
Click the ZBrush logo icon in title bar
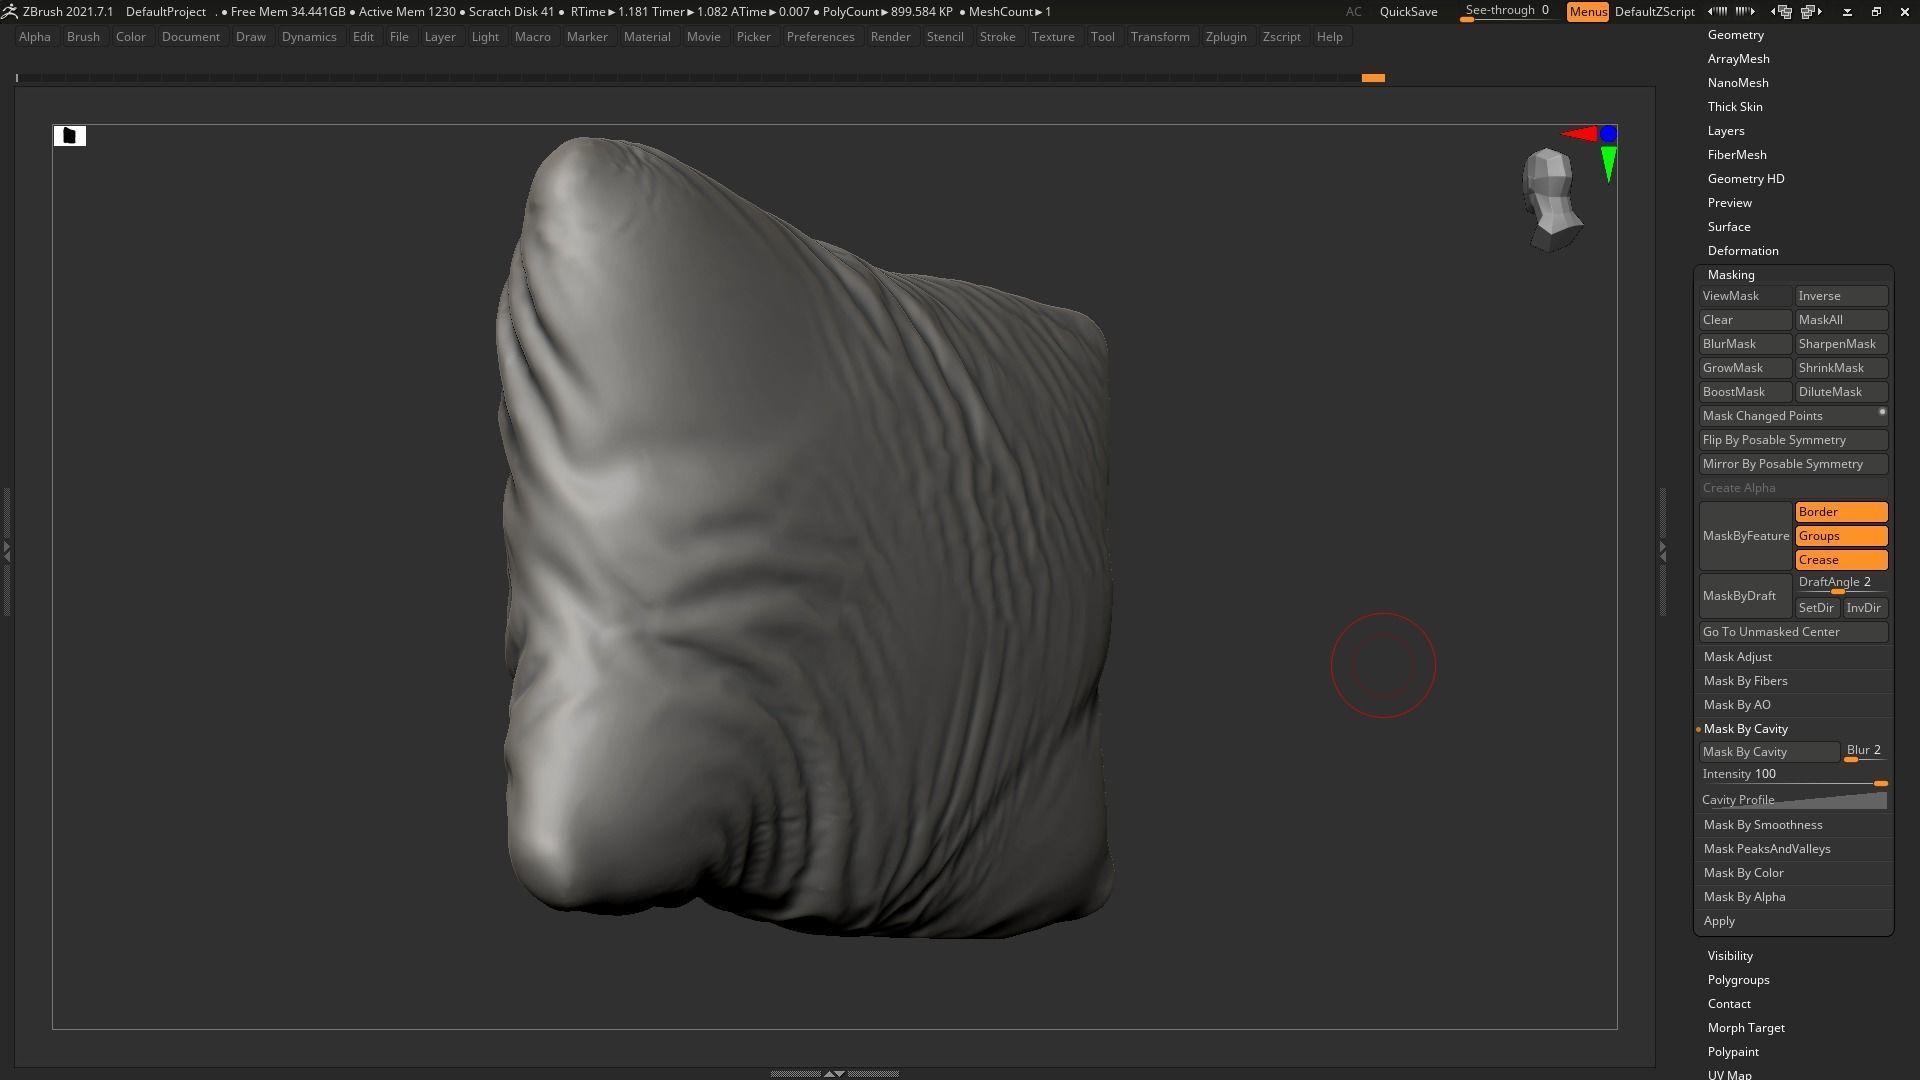tap(9, 11)
